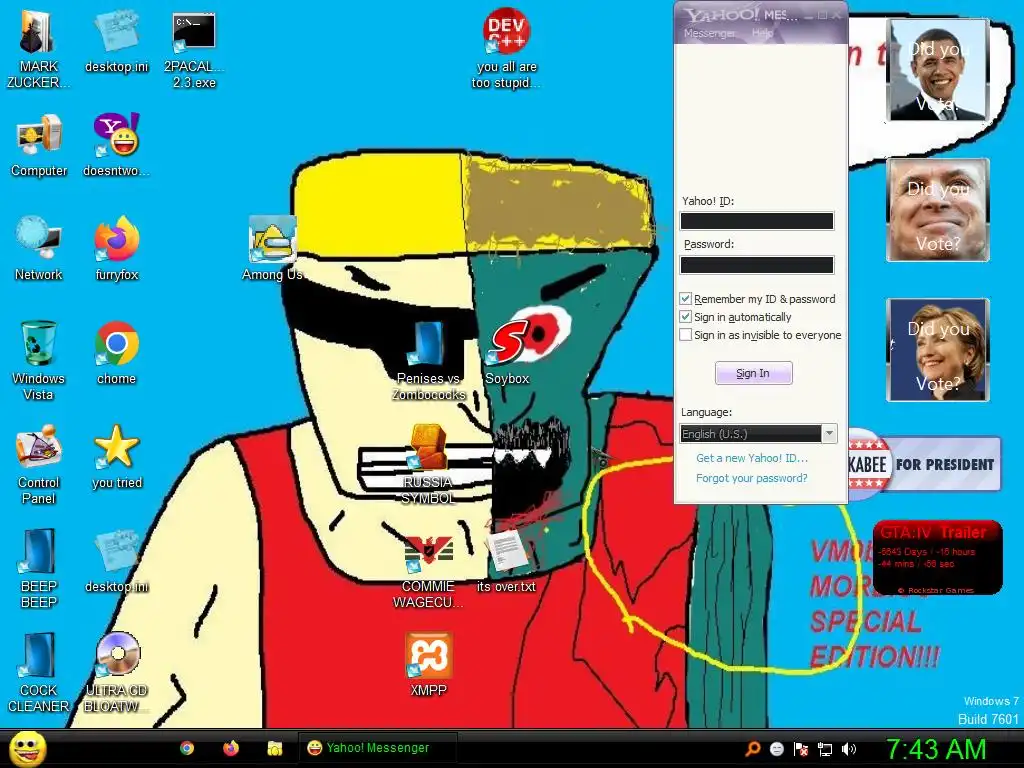Toggle 'Sign in automatically' checkbox
Screen dimensions: 1024x768
pos(685,317)
